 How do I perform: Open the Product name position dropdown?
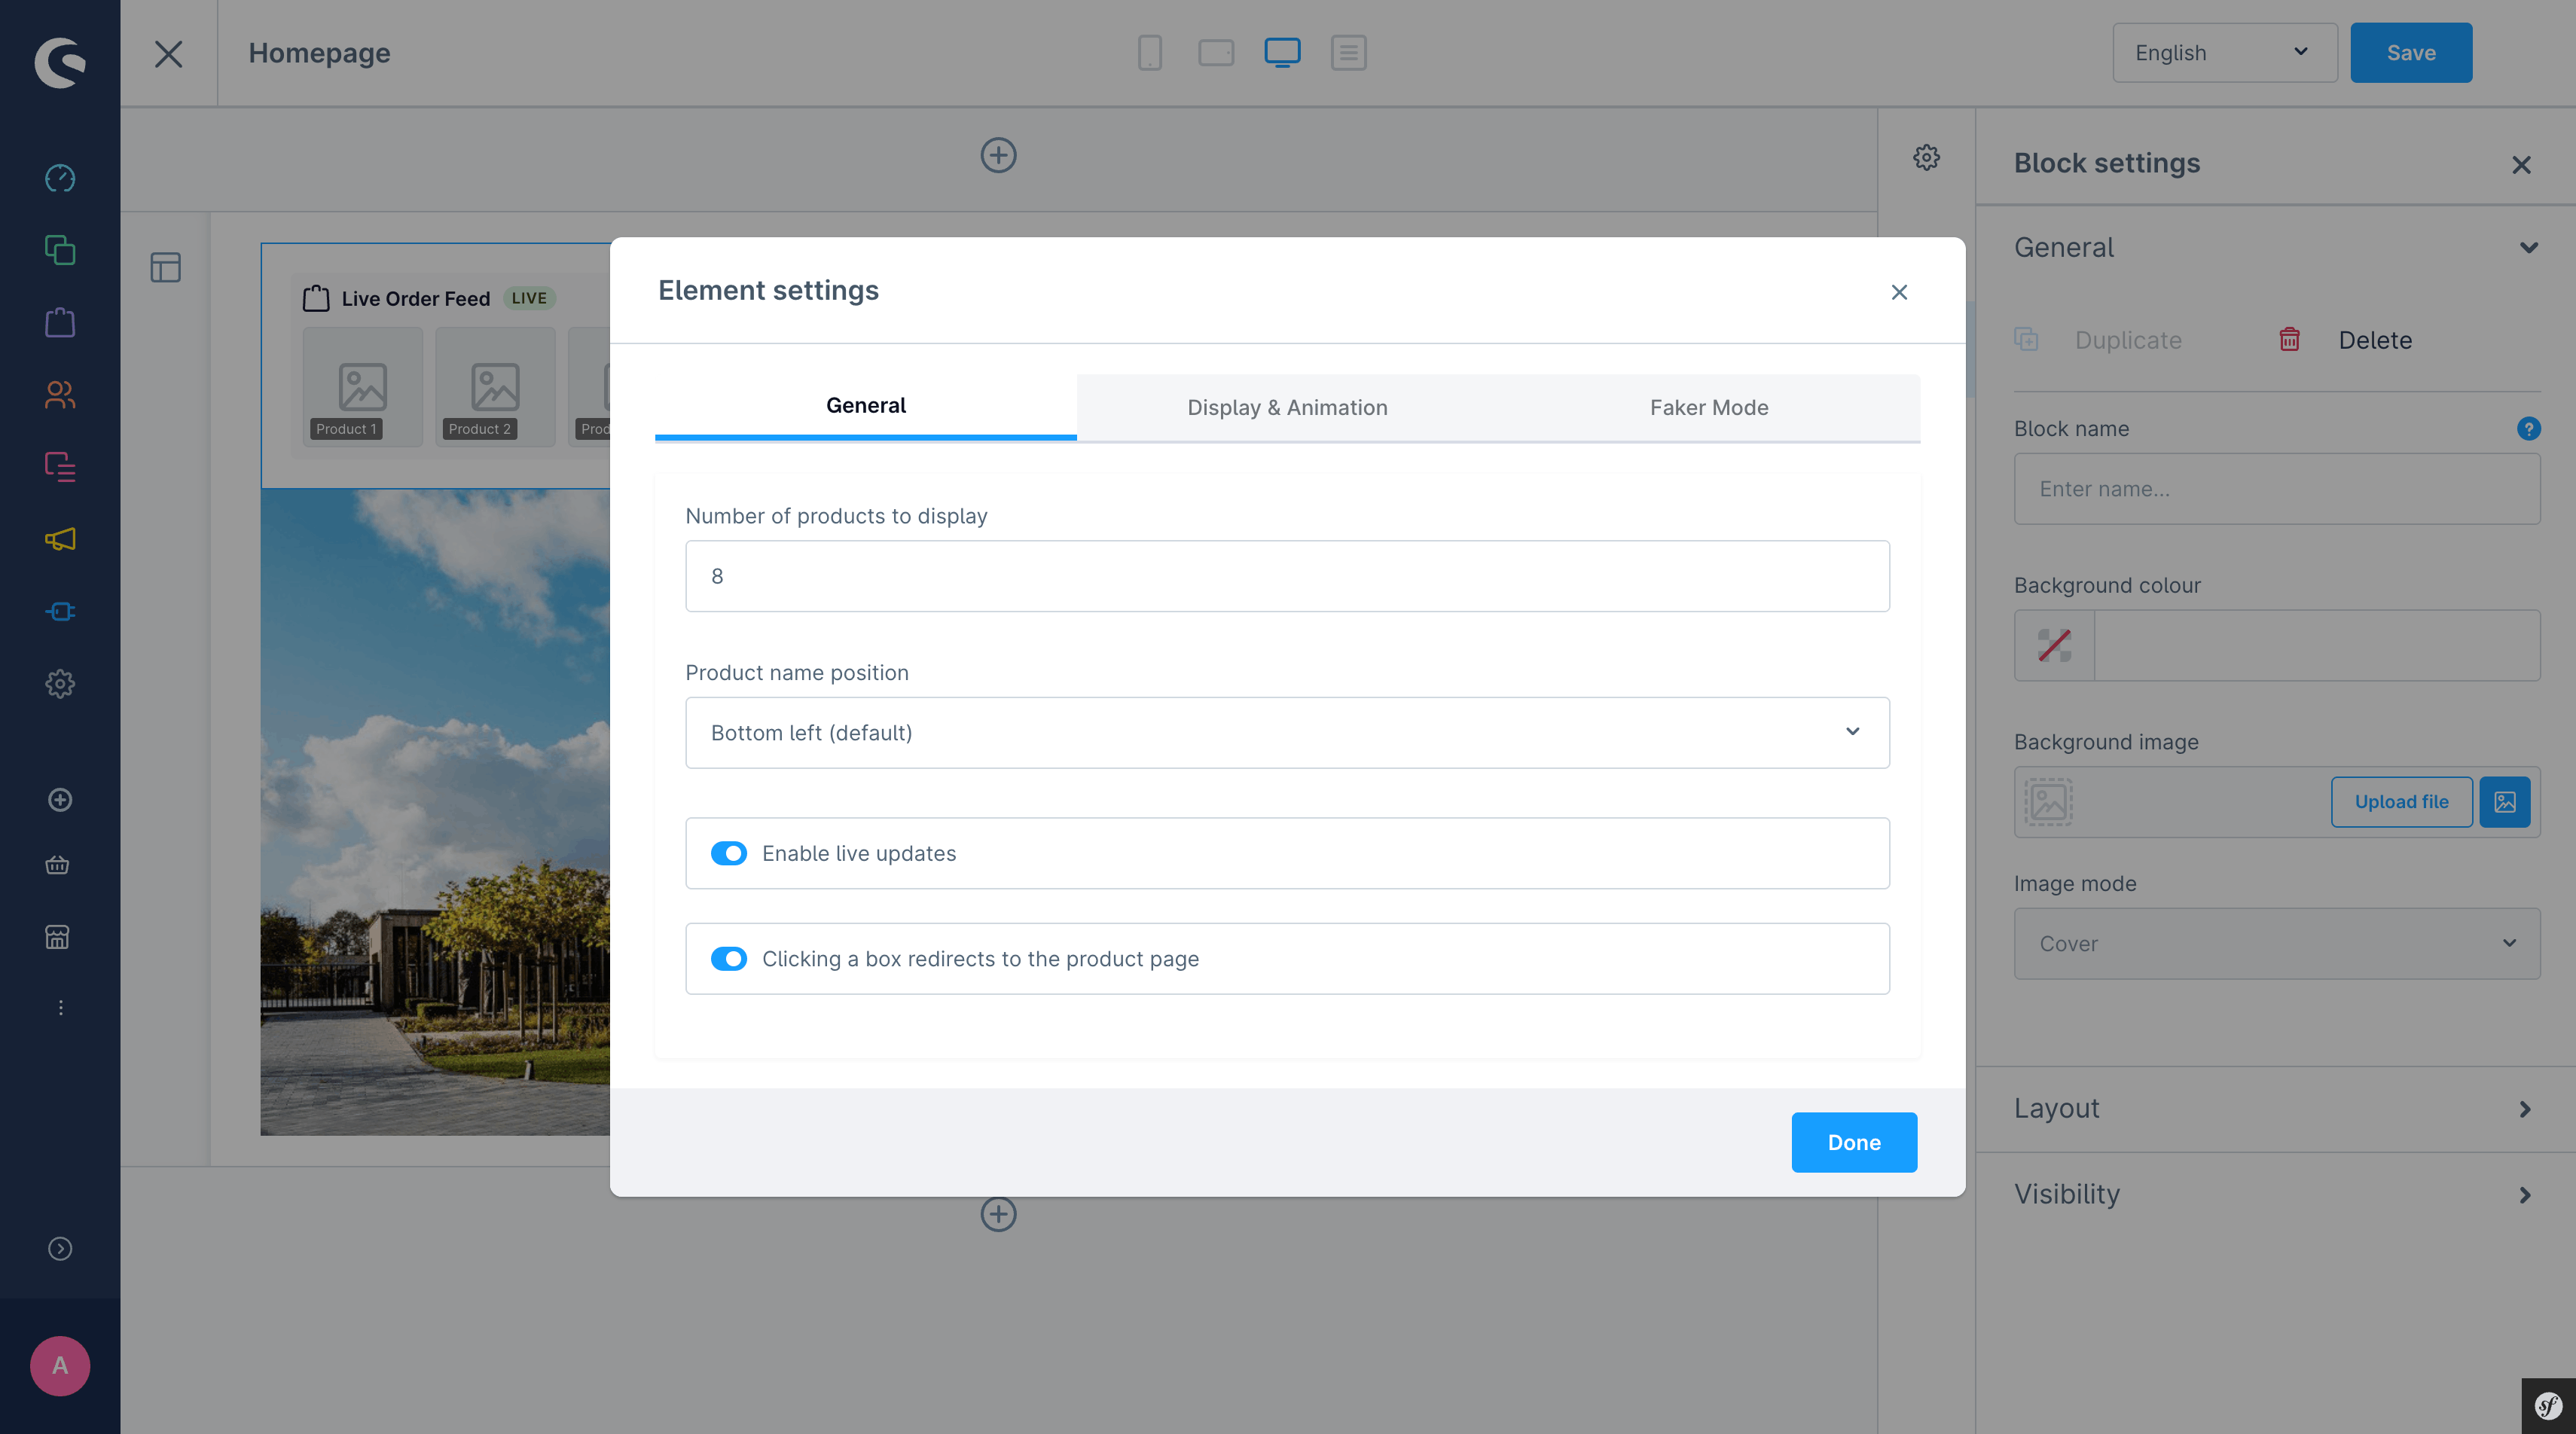click(1287, 733)
